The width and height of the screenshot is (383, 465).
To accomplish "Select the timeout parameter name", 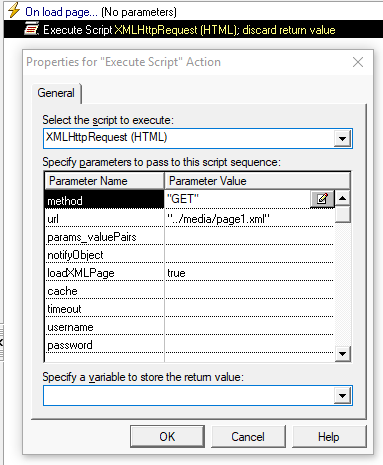I will [104, 309].
